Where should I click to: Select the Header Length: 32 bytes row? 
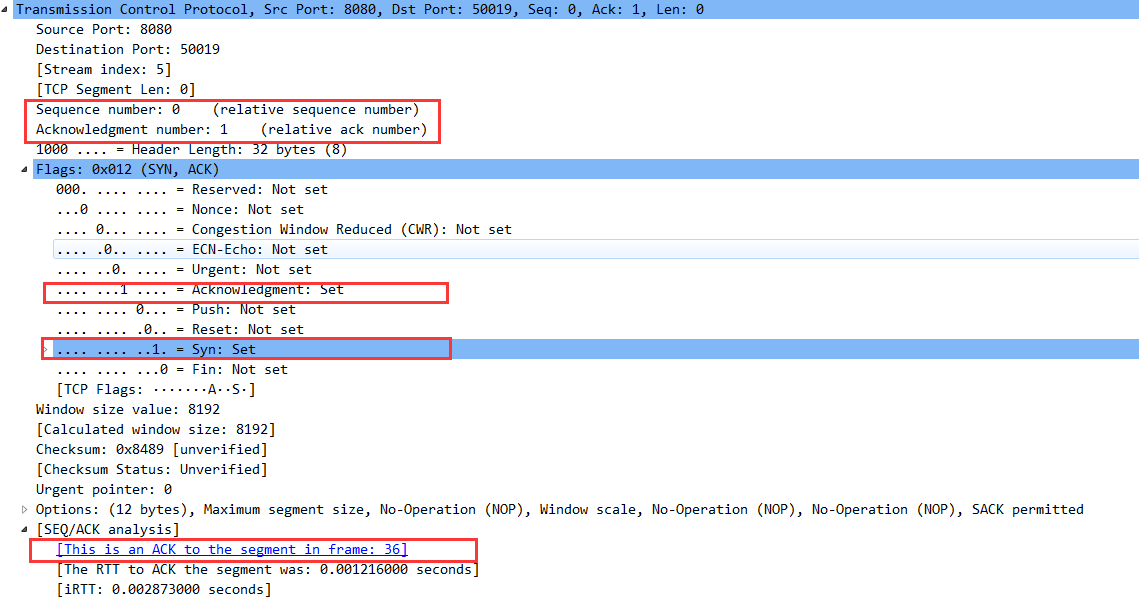[x=192, y=150]
